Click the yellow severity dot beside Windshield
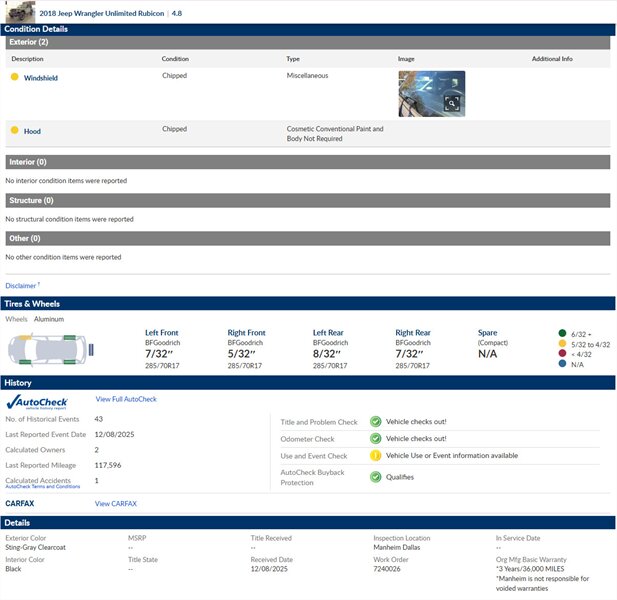 15,77
